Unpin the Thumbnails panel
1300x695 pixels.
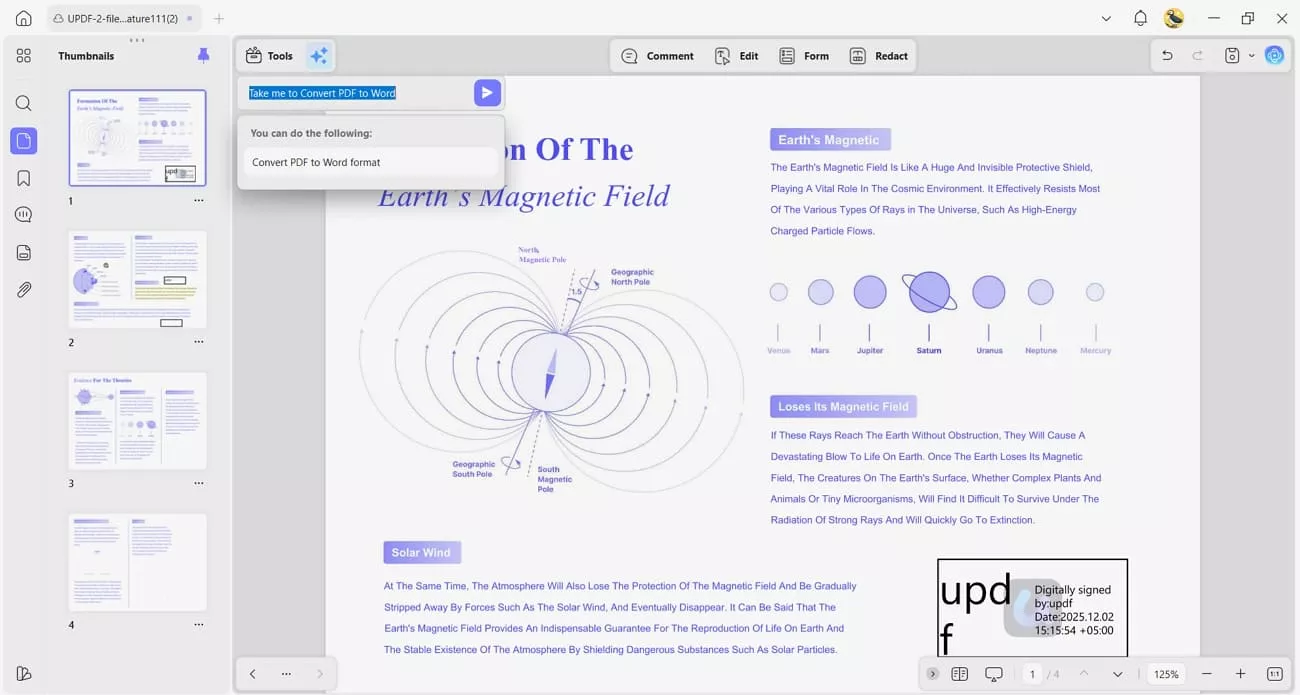click(203, 55)
